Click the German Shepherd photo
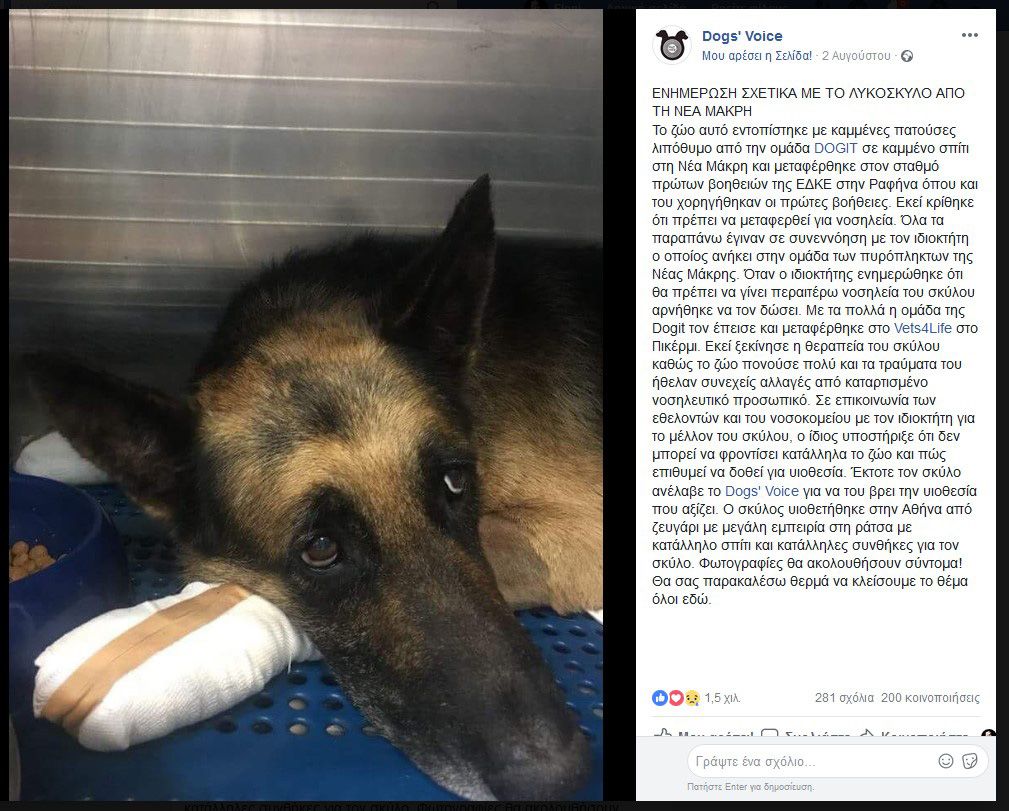This screenshot has width=1009, height=811. point(306,406)
